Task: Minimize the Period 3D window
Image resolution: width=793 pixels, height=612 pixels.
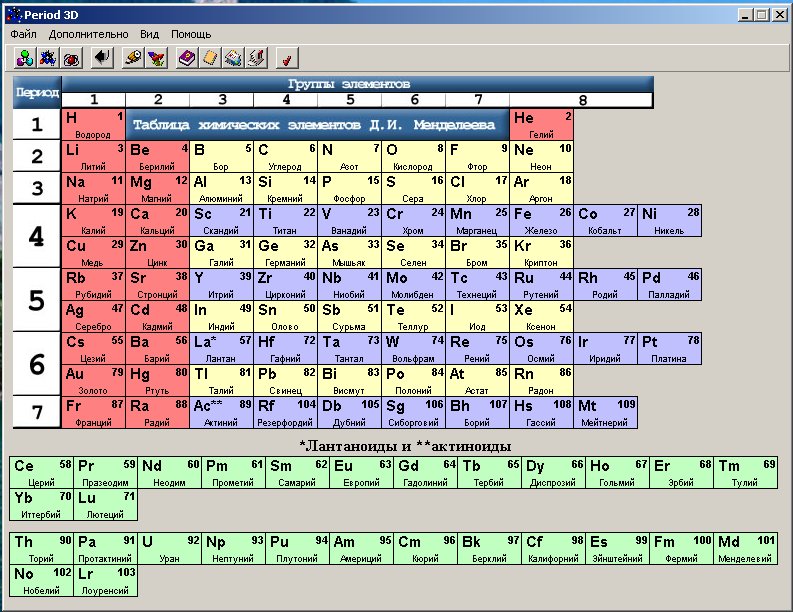Action: coord(745,15)
